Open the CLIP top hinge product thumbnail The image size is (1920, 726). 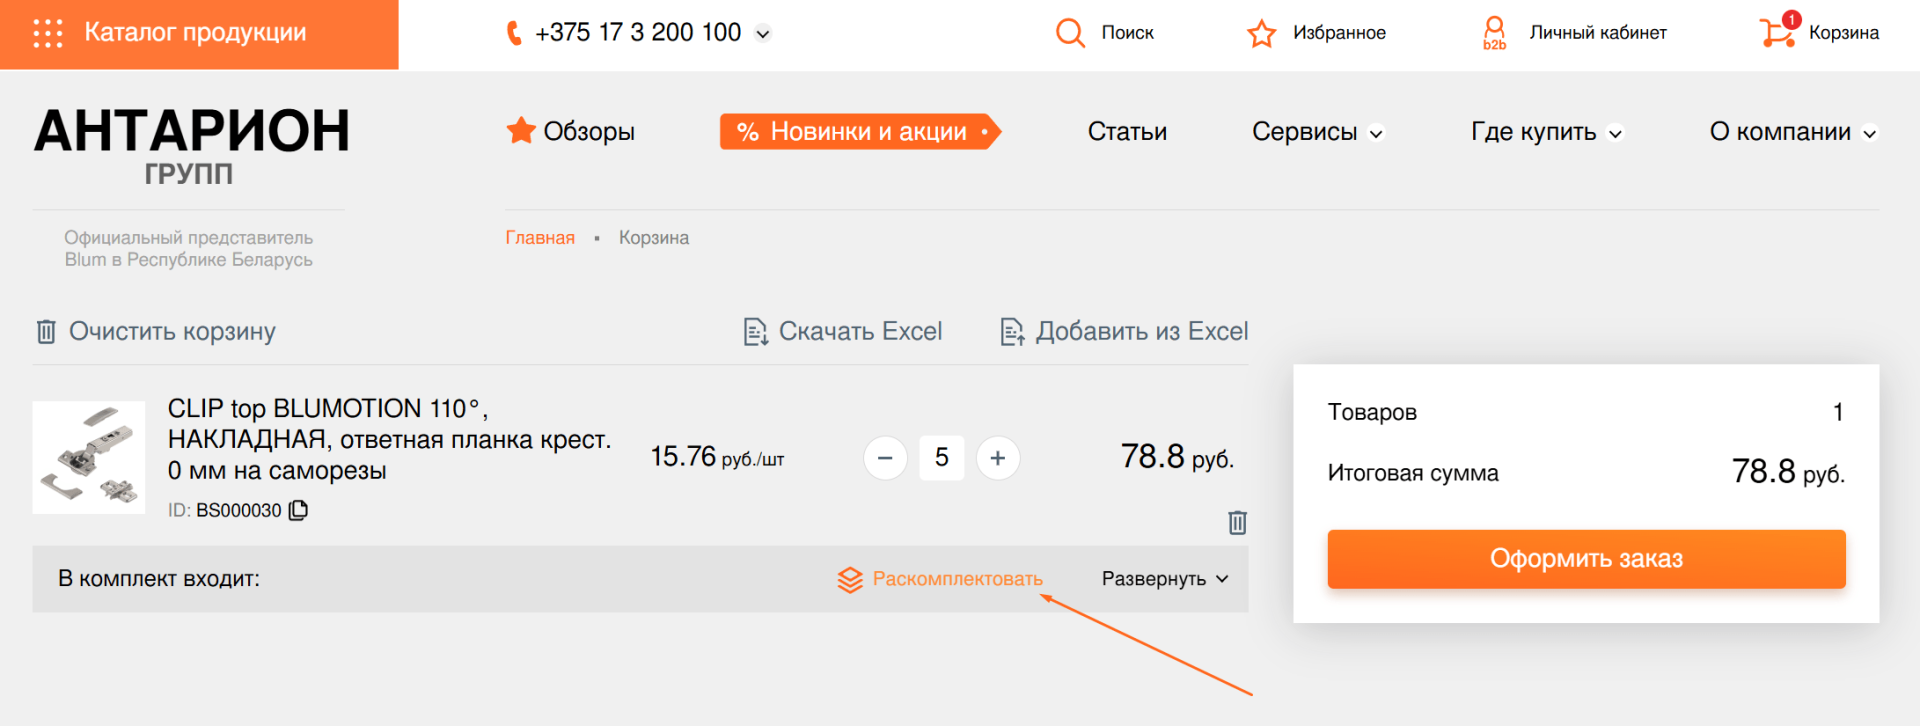pos(89,457)
